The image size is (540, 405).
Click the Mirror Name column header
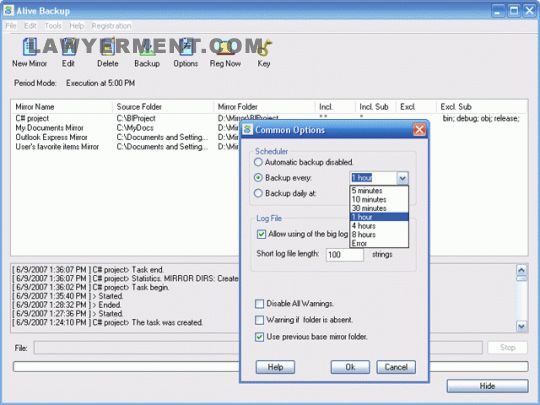[x=62, y=107]
